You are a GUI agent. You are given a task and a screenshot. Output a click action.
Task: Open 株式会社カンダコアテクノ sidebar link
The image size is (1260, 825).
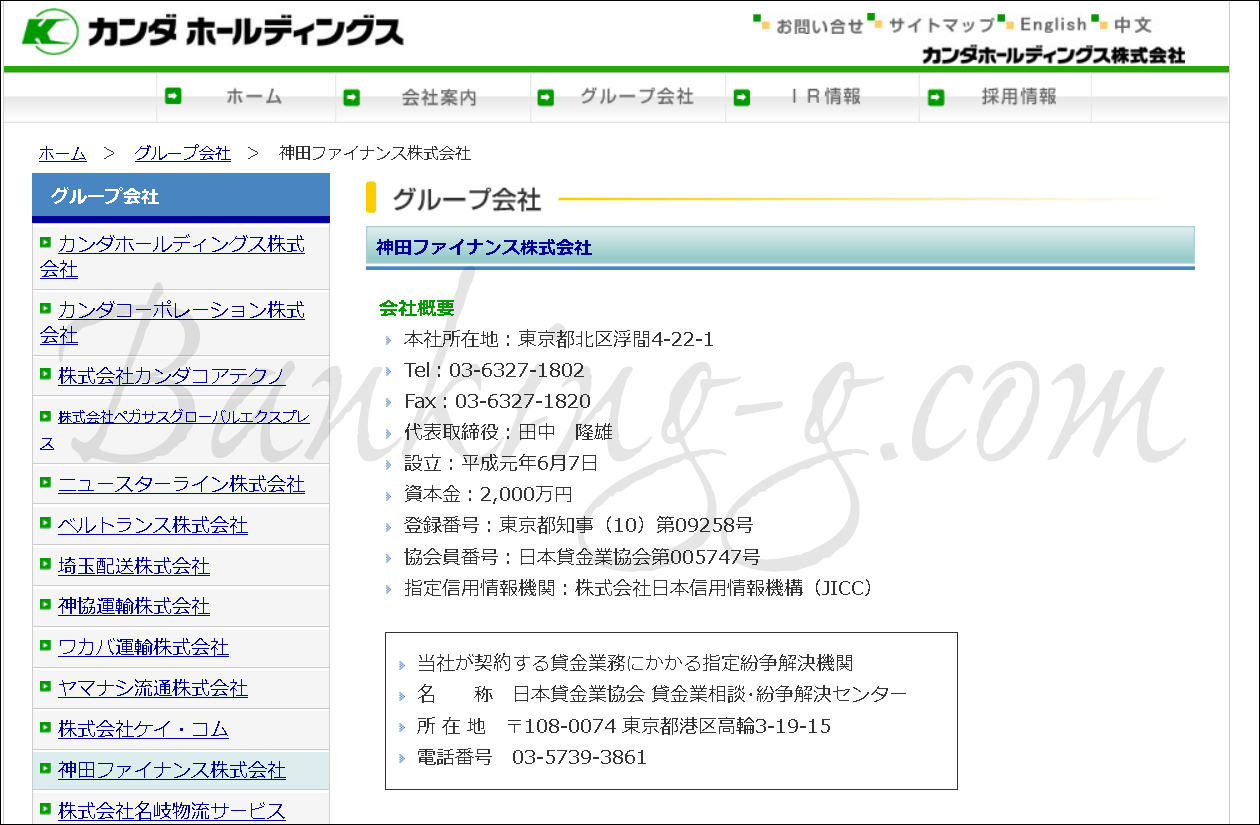(171, 376)
